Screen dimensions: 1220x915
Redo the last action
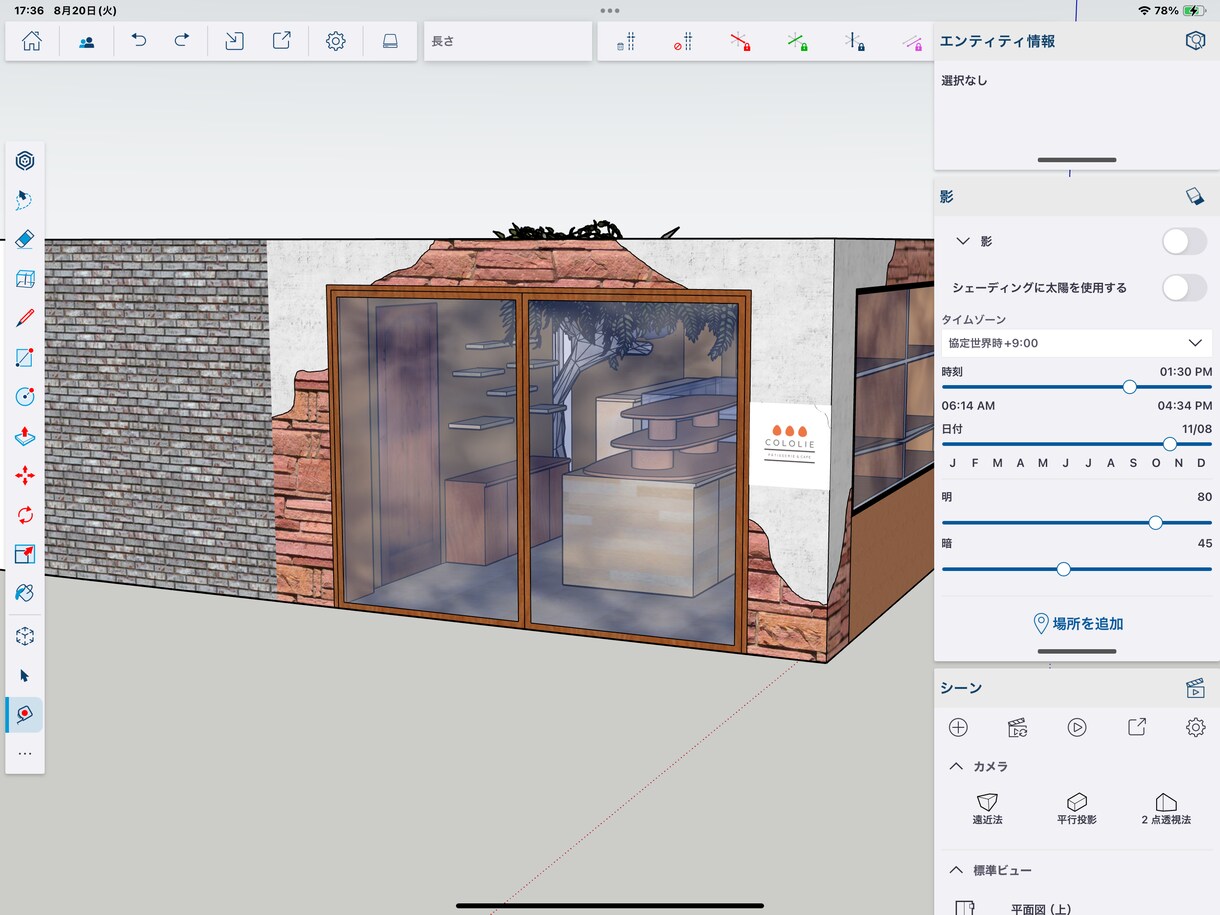pyautogui.click(x=182, y=41)
